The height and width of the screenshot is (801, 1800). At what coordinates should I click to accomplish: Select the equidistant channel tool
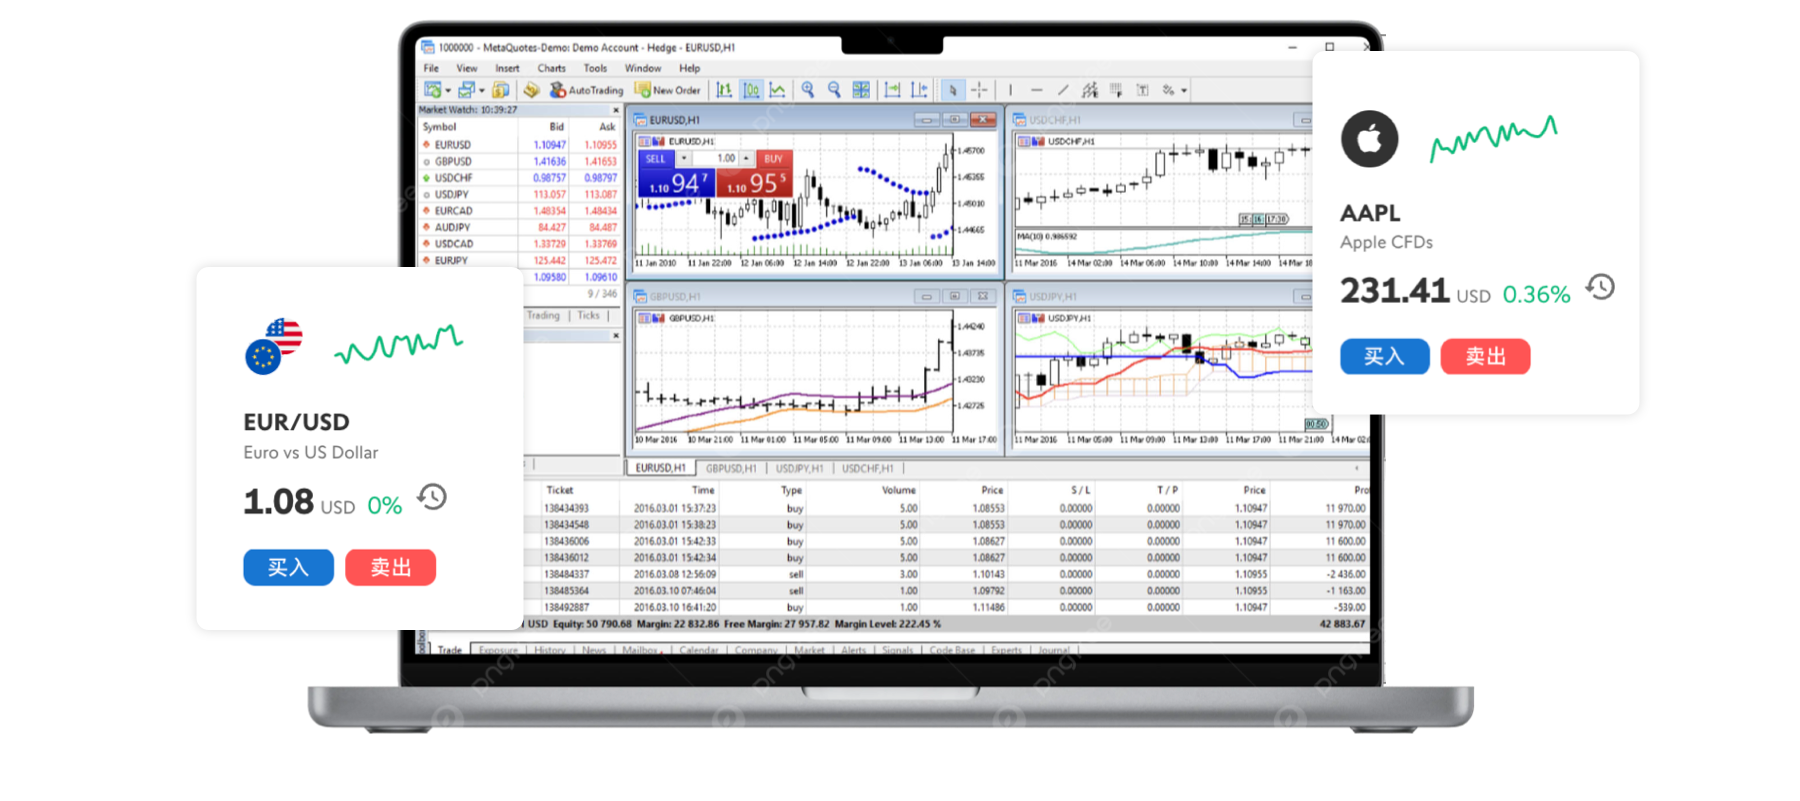point(1090,90)
